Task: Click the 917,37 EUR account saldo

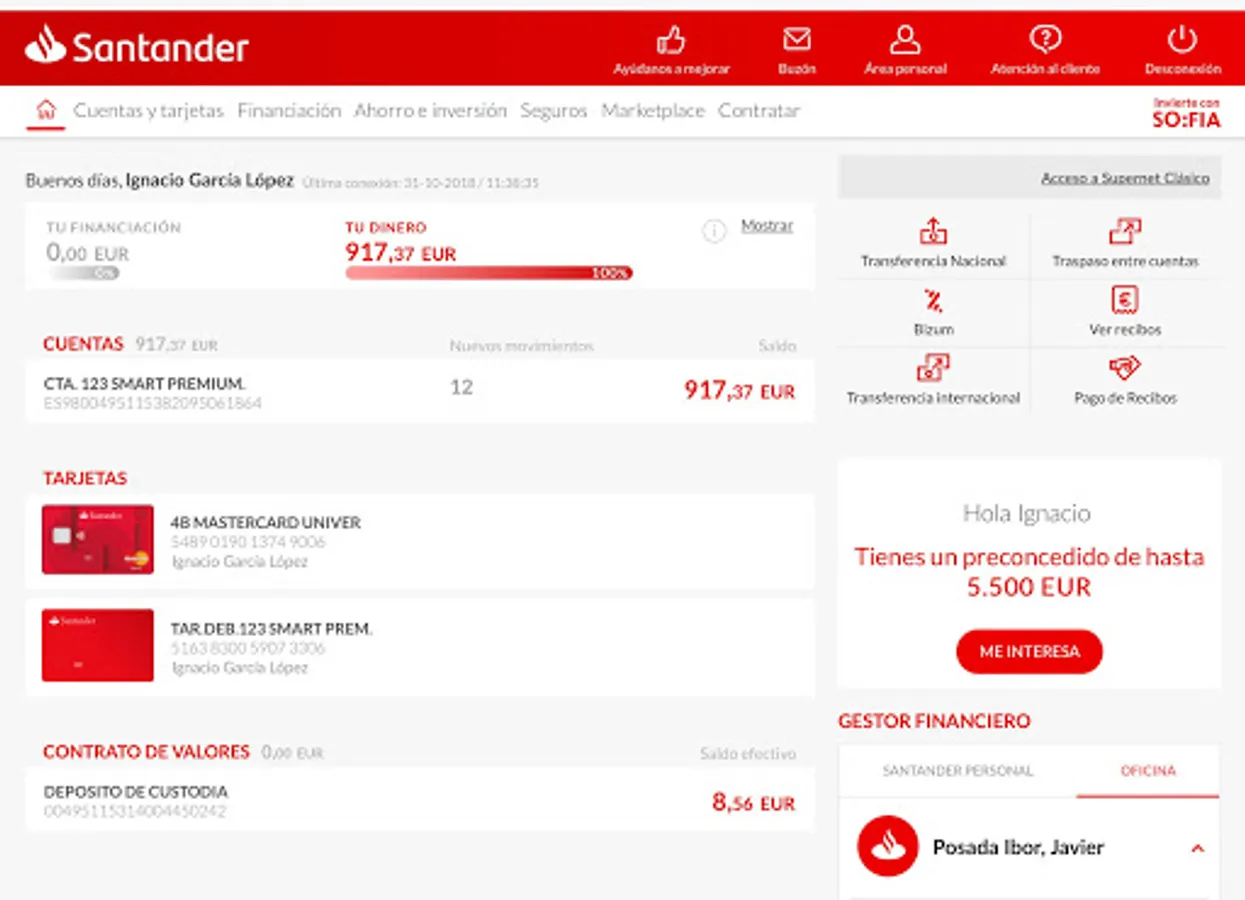Action: click(740, 390)
